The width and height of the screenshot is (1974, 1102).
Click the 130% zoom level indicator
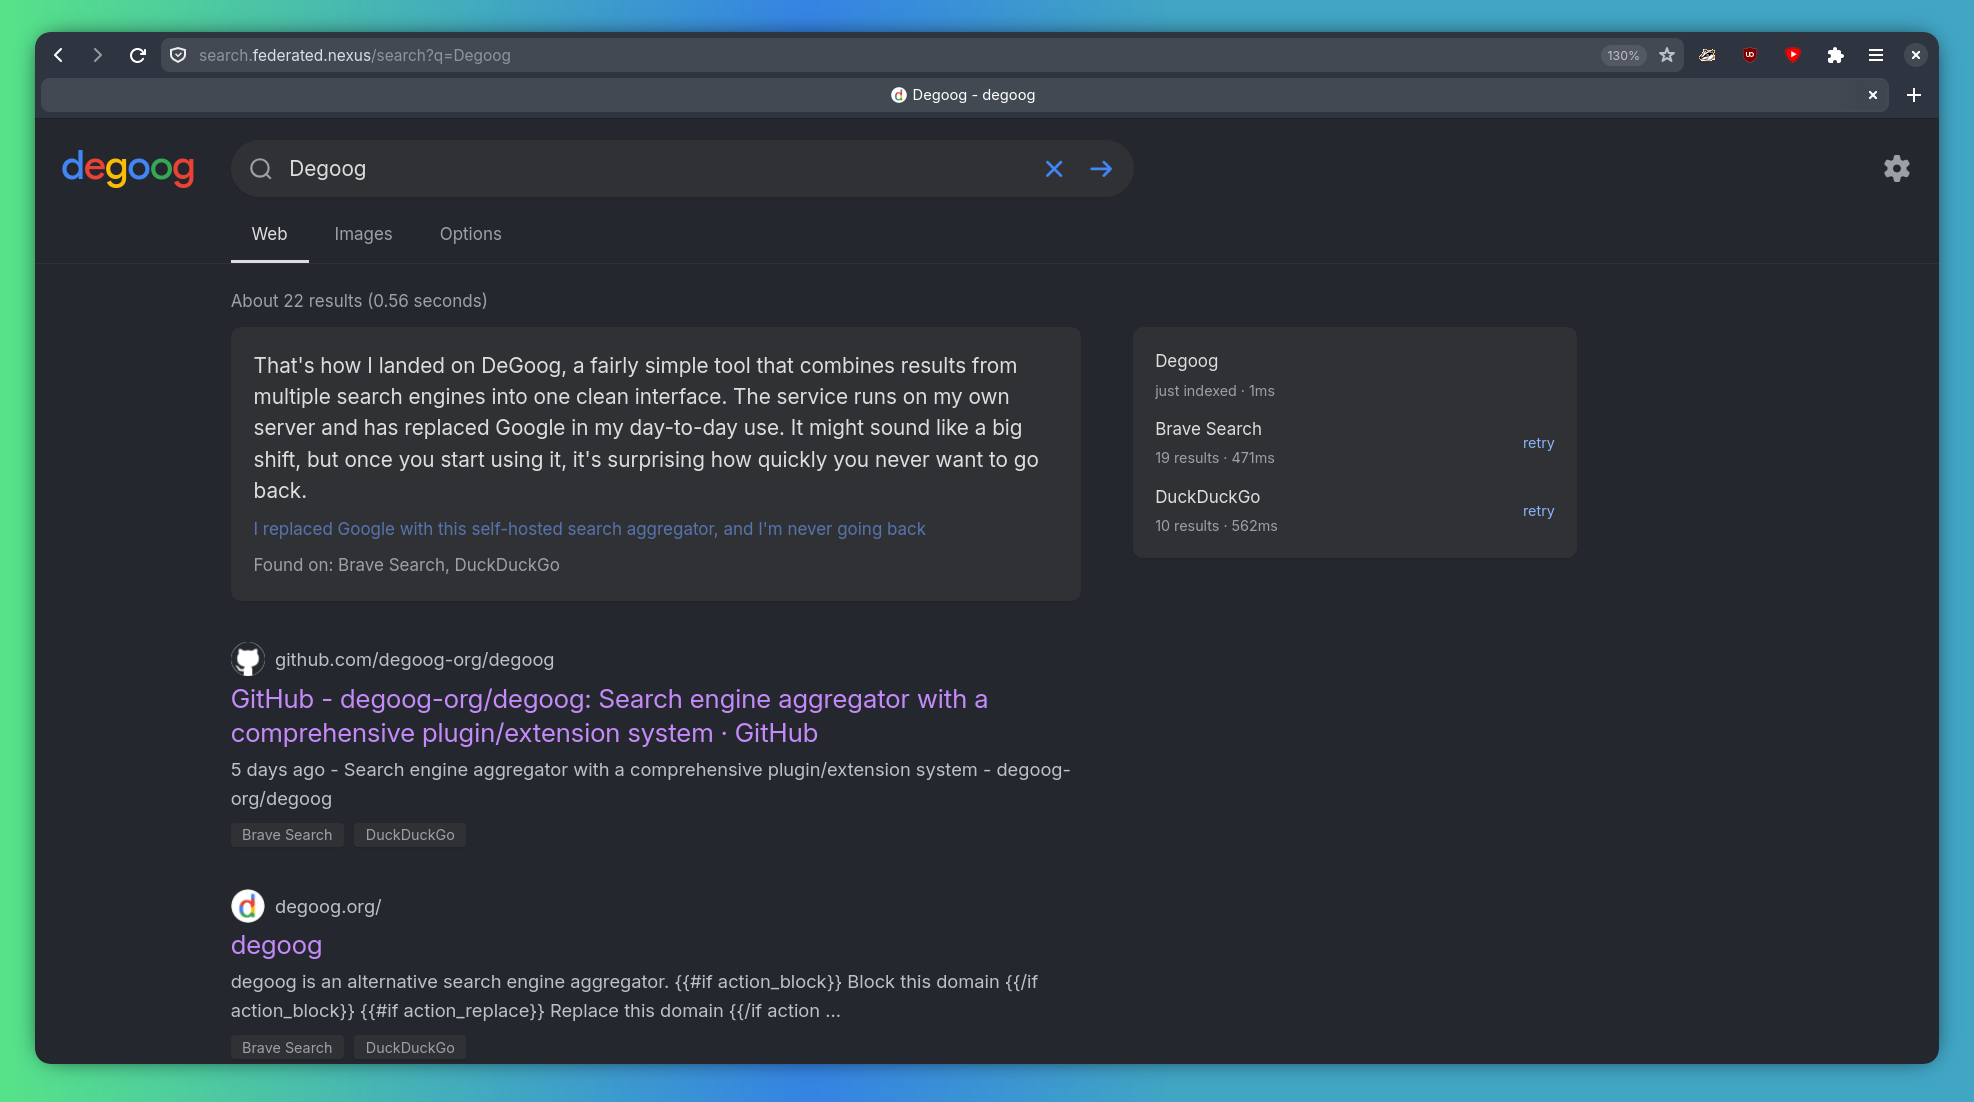click(1623, 55)
